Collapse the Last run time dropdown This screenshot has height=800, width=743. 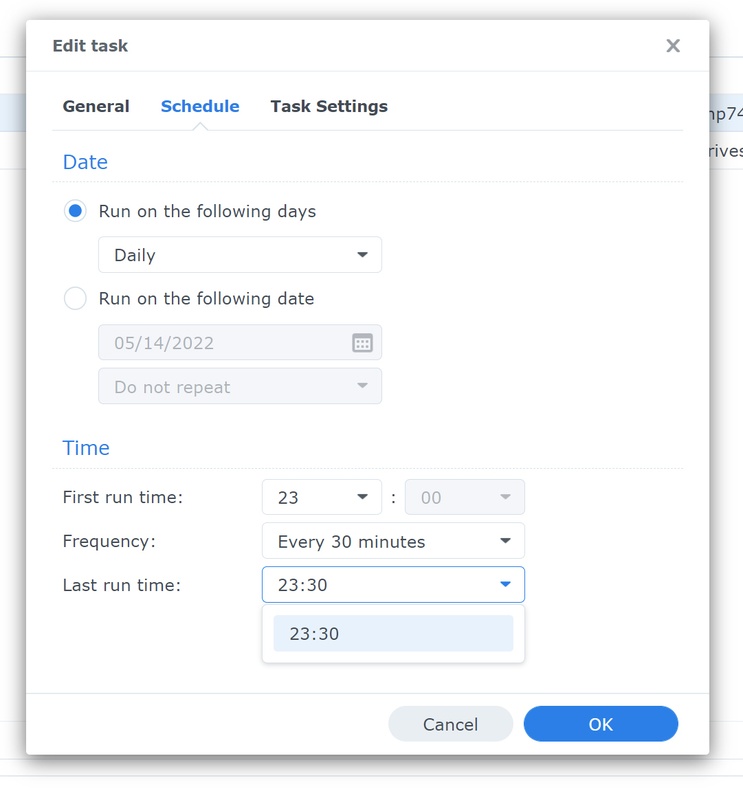(x=392, y=585)
